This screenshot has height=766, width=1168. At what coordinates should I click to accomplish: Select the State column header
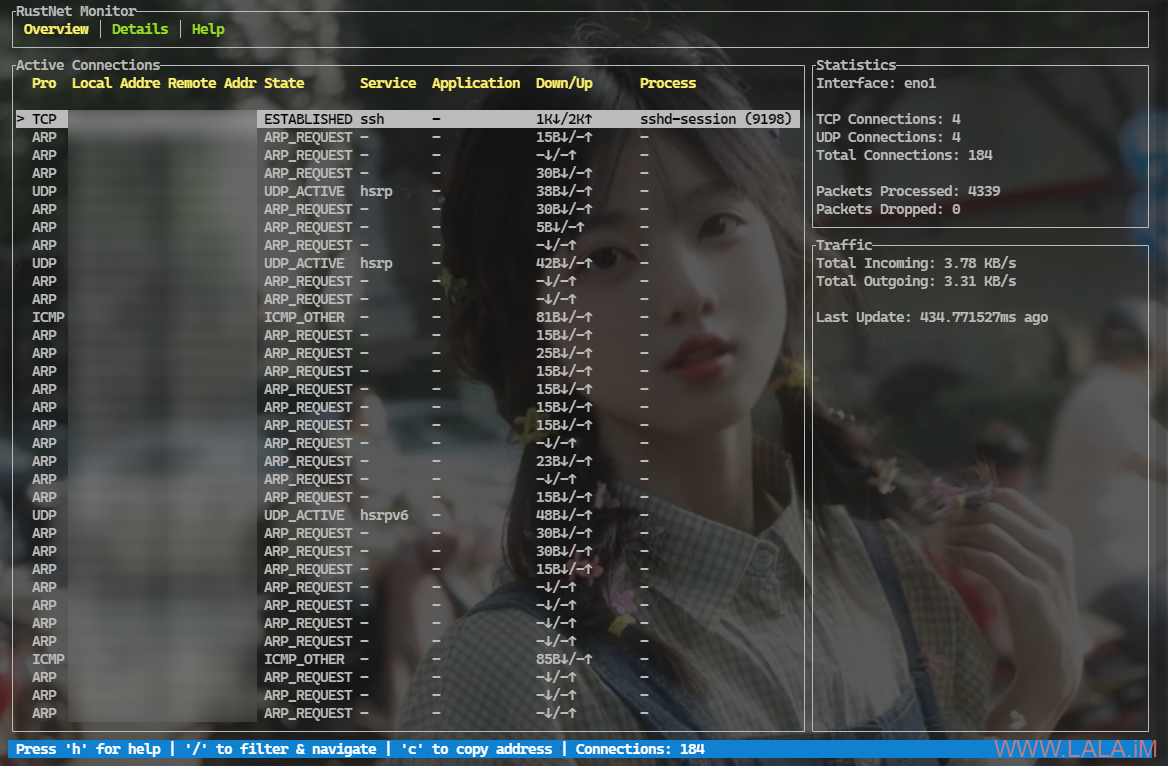(284, 83)
